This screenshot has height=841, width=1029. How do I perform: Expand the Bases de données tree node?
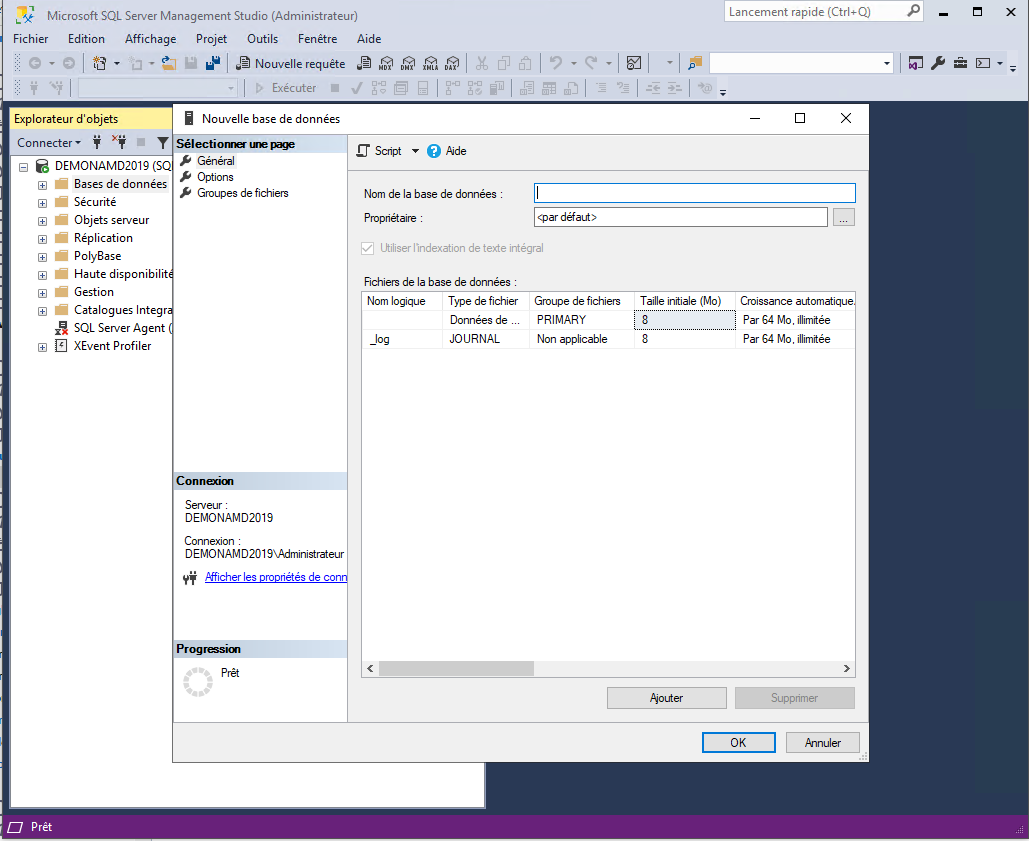pyautogui.click(x=42, y=184)
